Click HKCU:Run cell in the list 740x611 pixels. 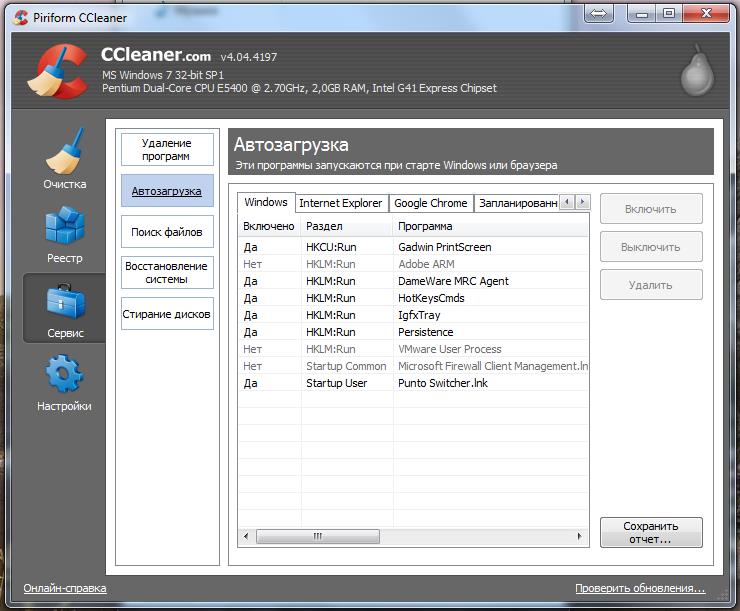(x=331, y=247)
